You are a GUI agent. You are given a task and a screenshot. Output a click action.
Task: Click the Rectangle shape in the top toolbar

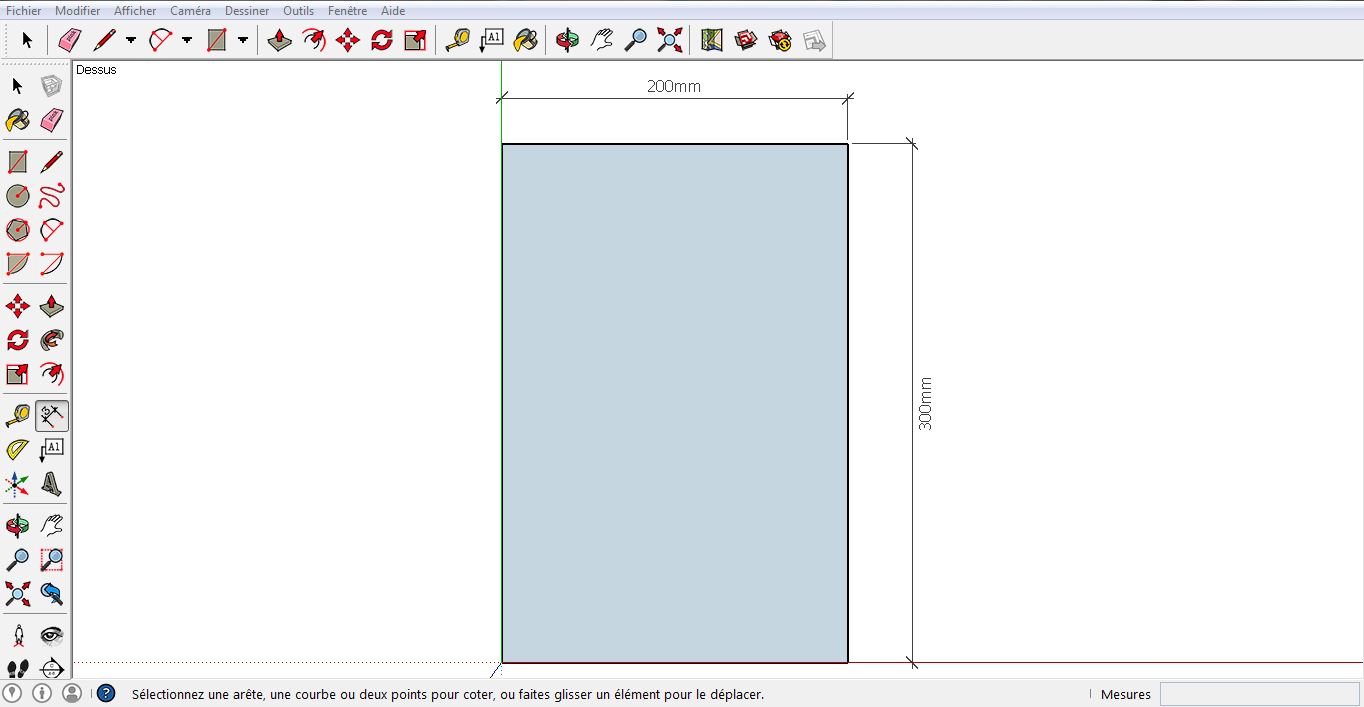point(216,40)
